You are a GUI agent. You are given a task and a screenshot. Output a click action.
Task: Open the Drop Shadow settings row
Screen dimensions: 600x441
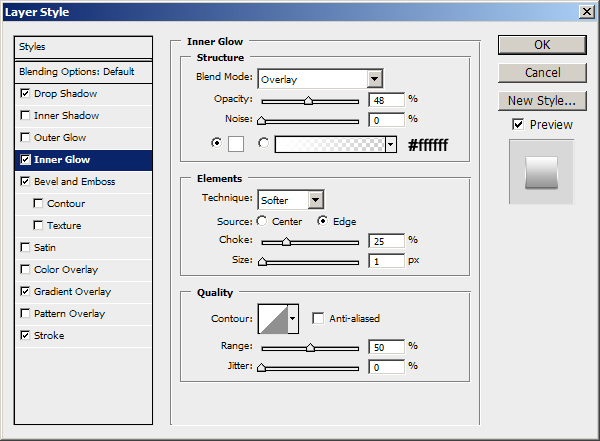coord(83,94)
